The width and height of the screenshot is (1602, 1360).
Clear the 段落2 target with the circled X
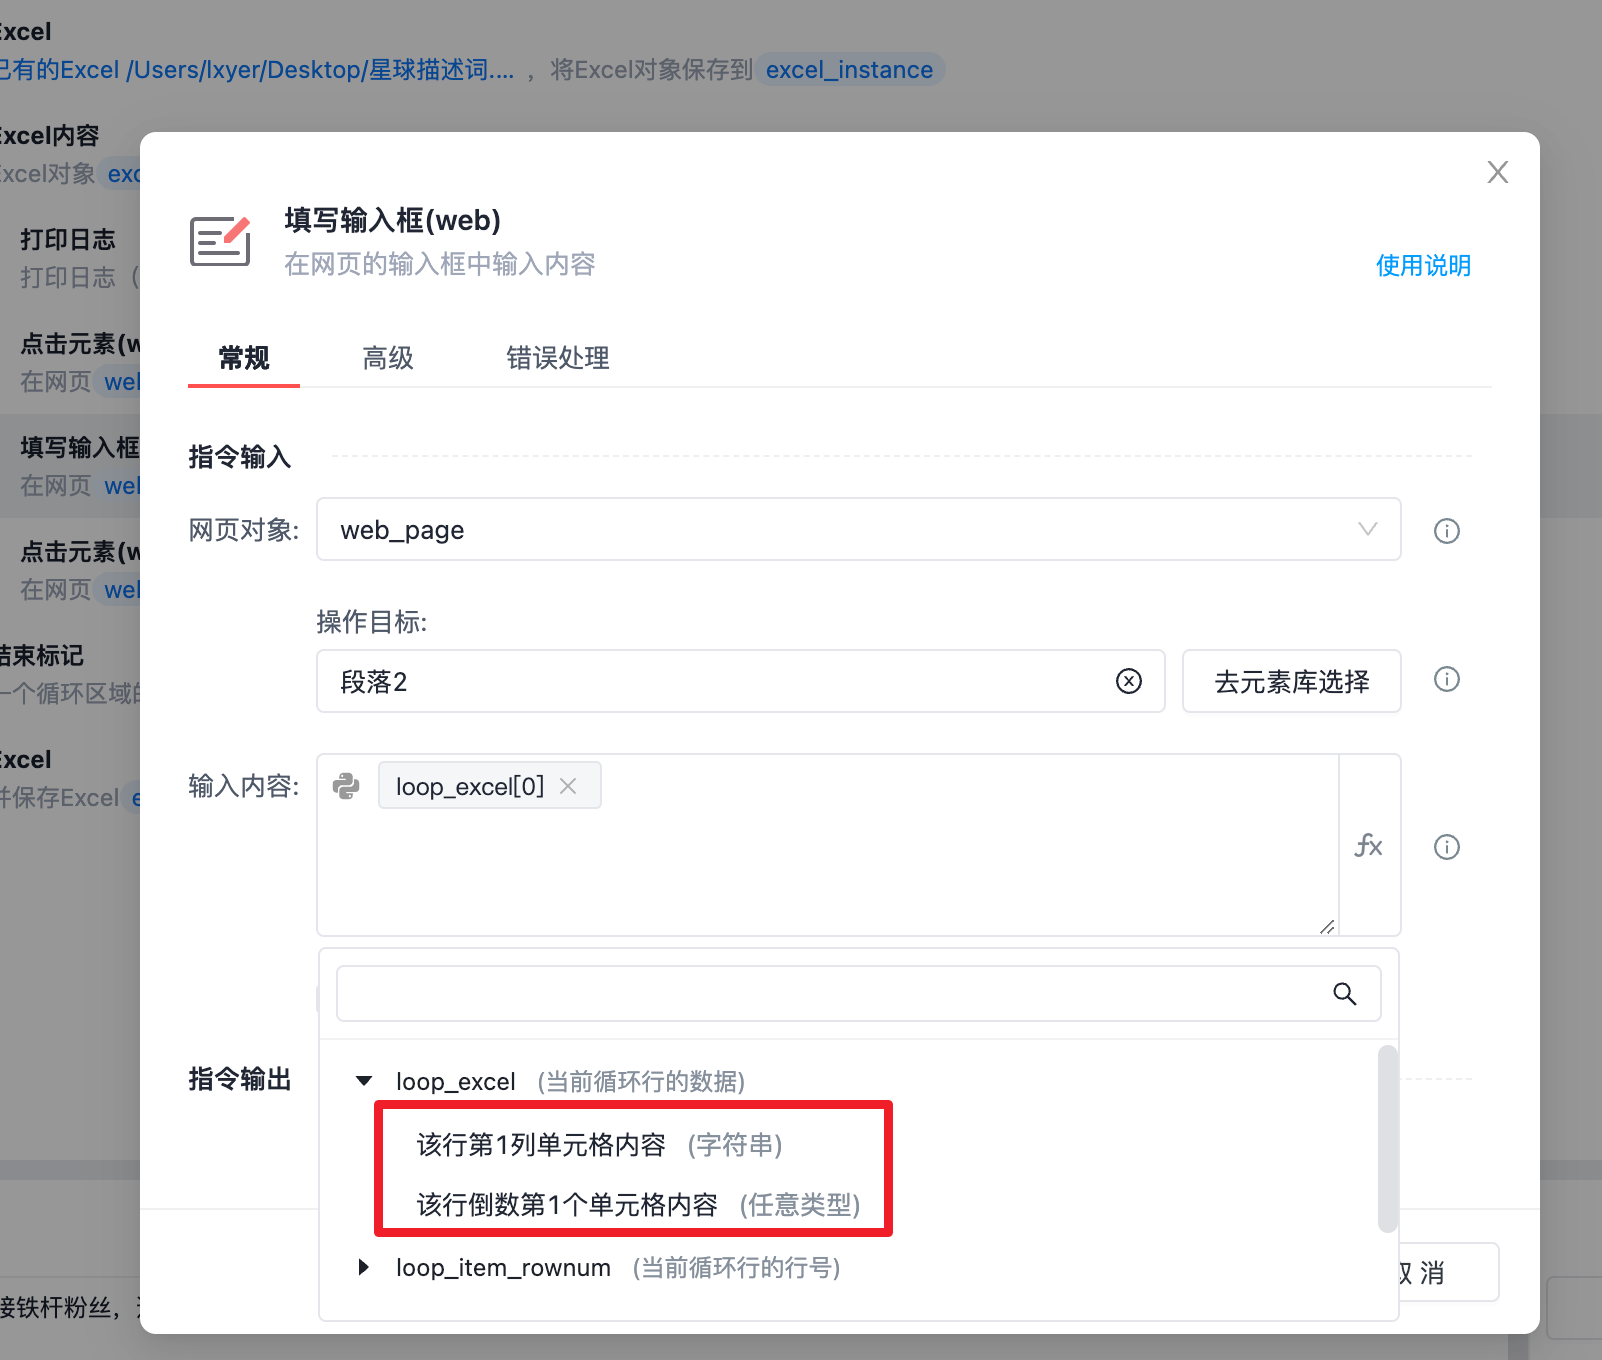[1128, 681]
